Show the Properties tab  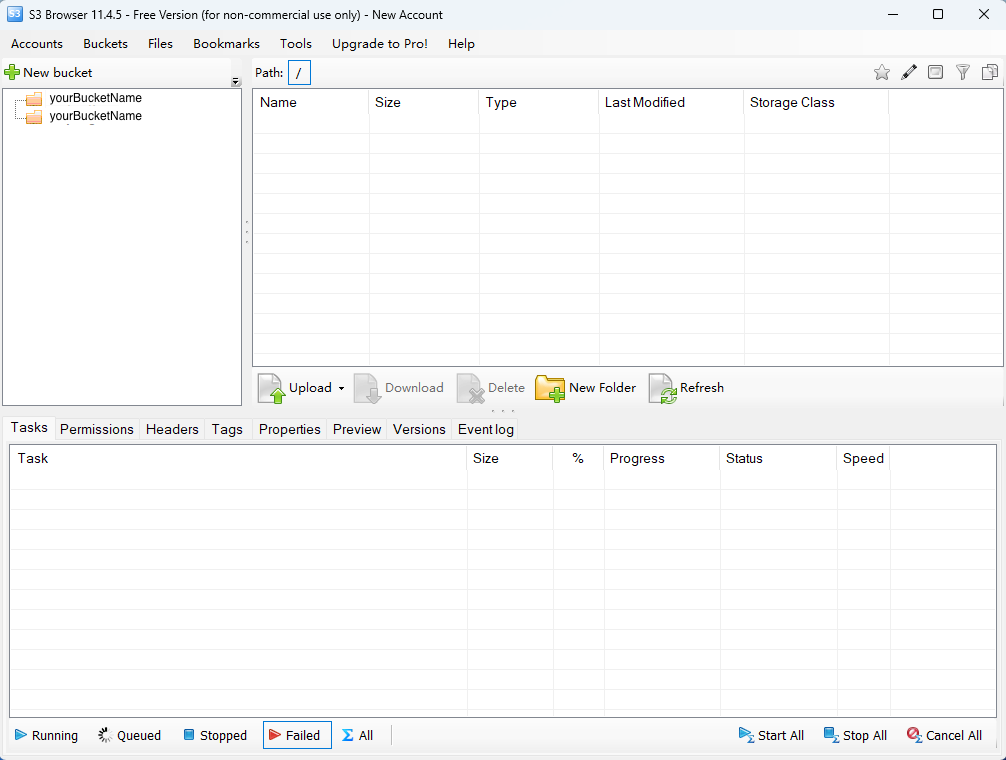click(289, 429)
